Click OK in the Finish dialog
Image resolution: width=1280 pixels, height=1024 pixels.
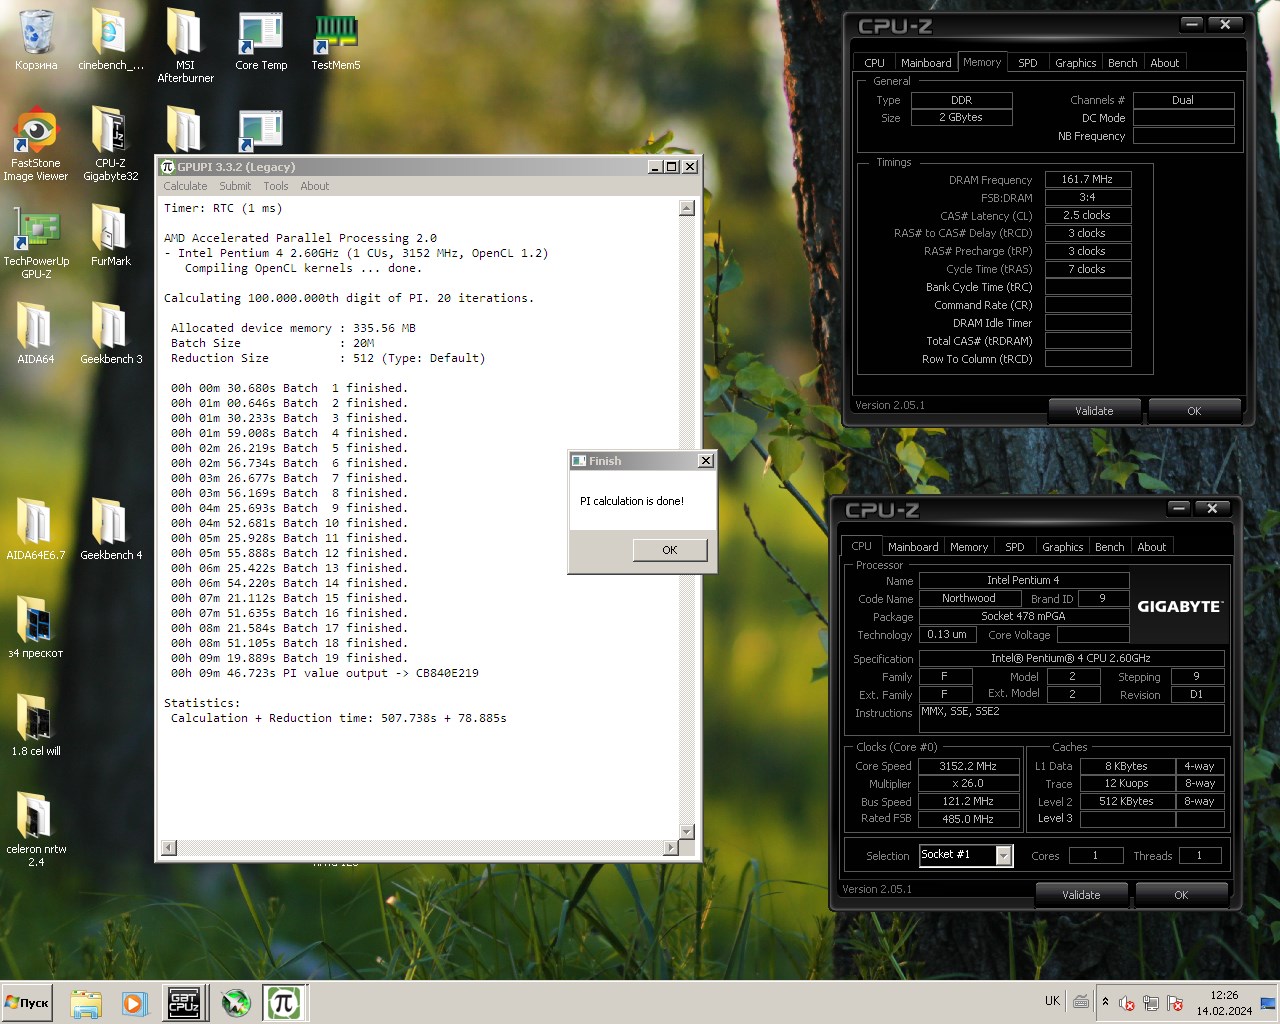click(670, 550)
